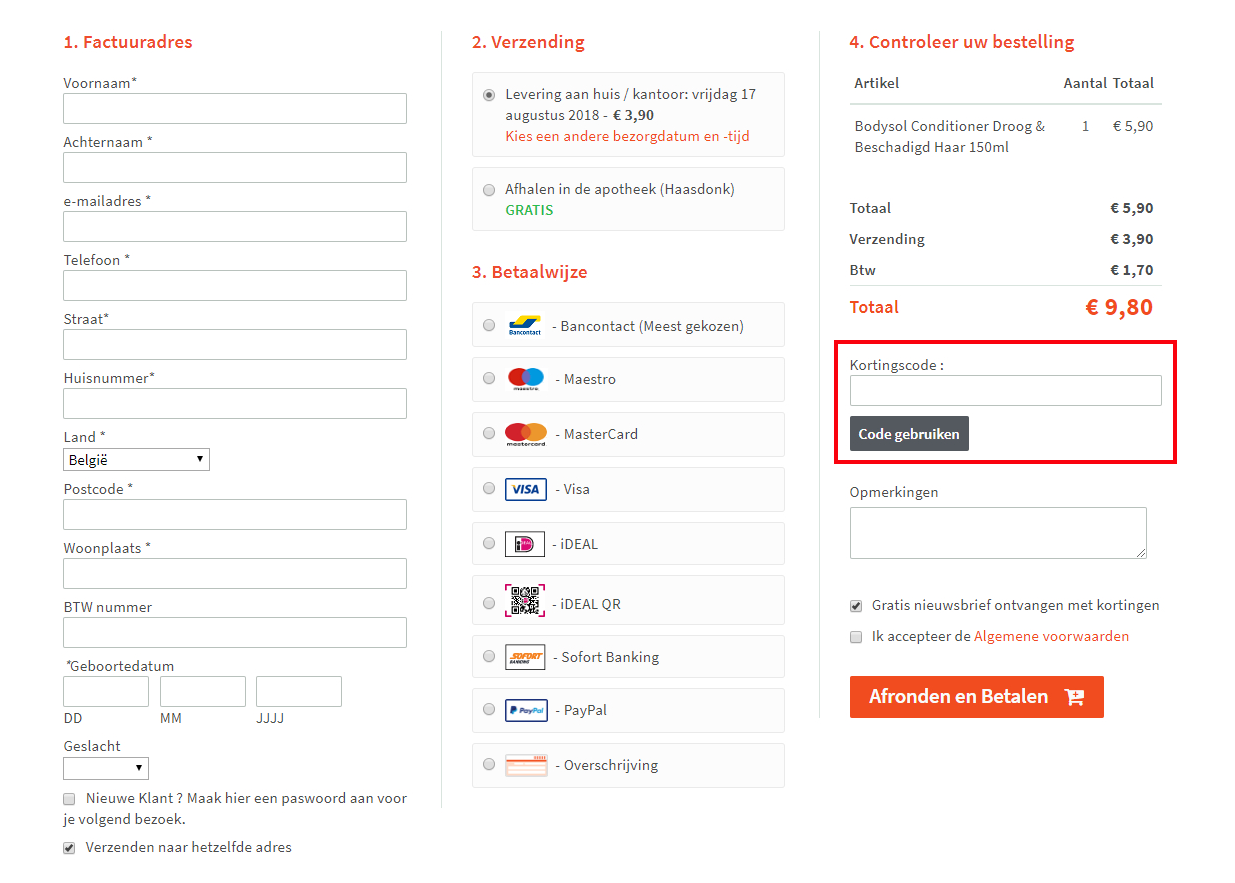Accept the Algemene voorwaarden checkbox
1235x883 pixels.
(856, 637)
